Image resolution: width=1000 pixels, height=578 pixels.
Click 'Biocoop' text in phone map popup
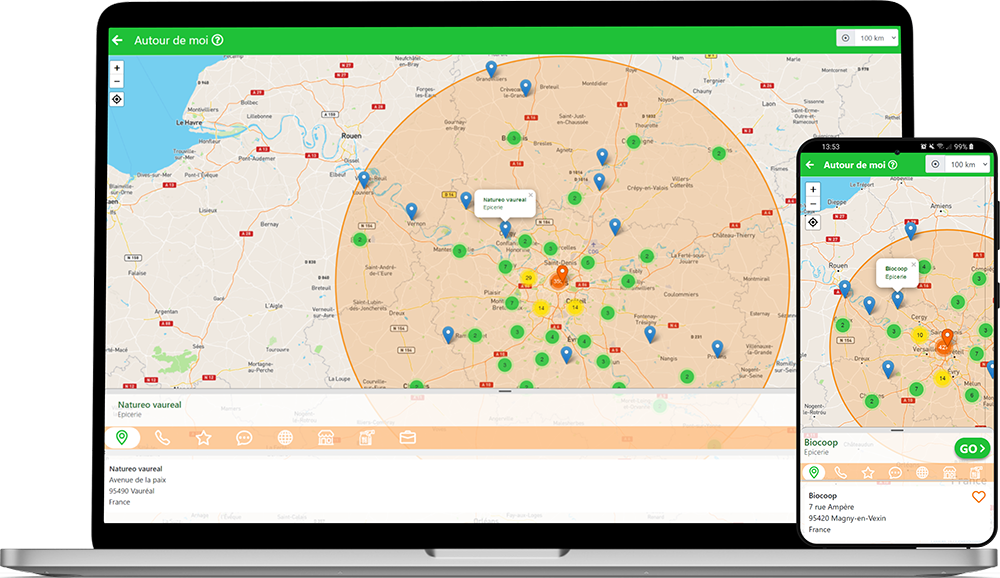896,269
